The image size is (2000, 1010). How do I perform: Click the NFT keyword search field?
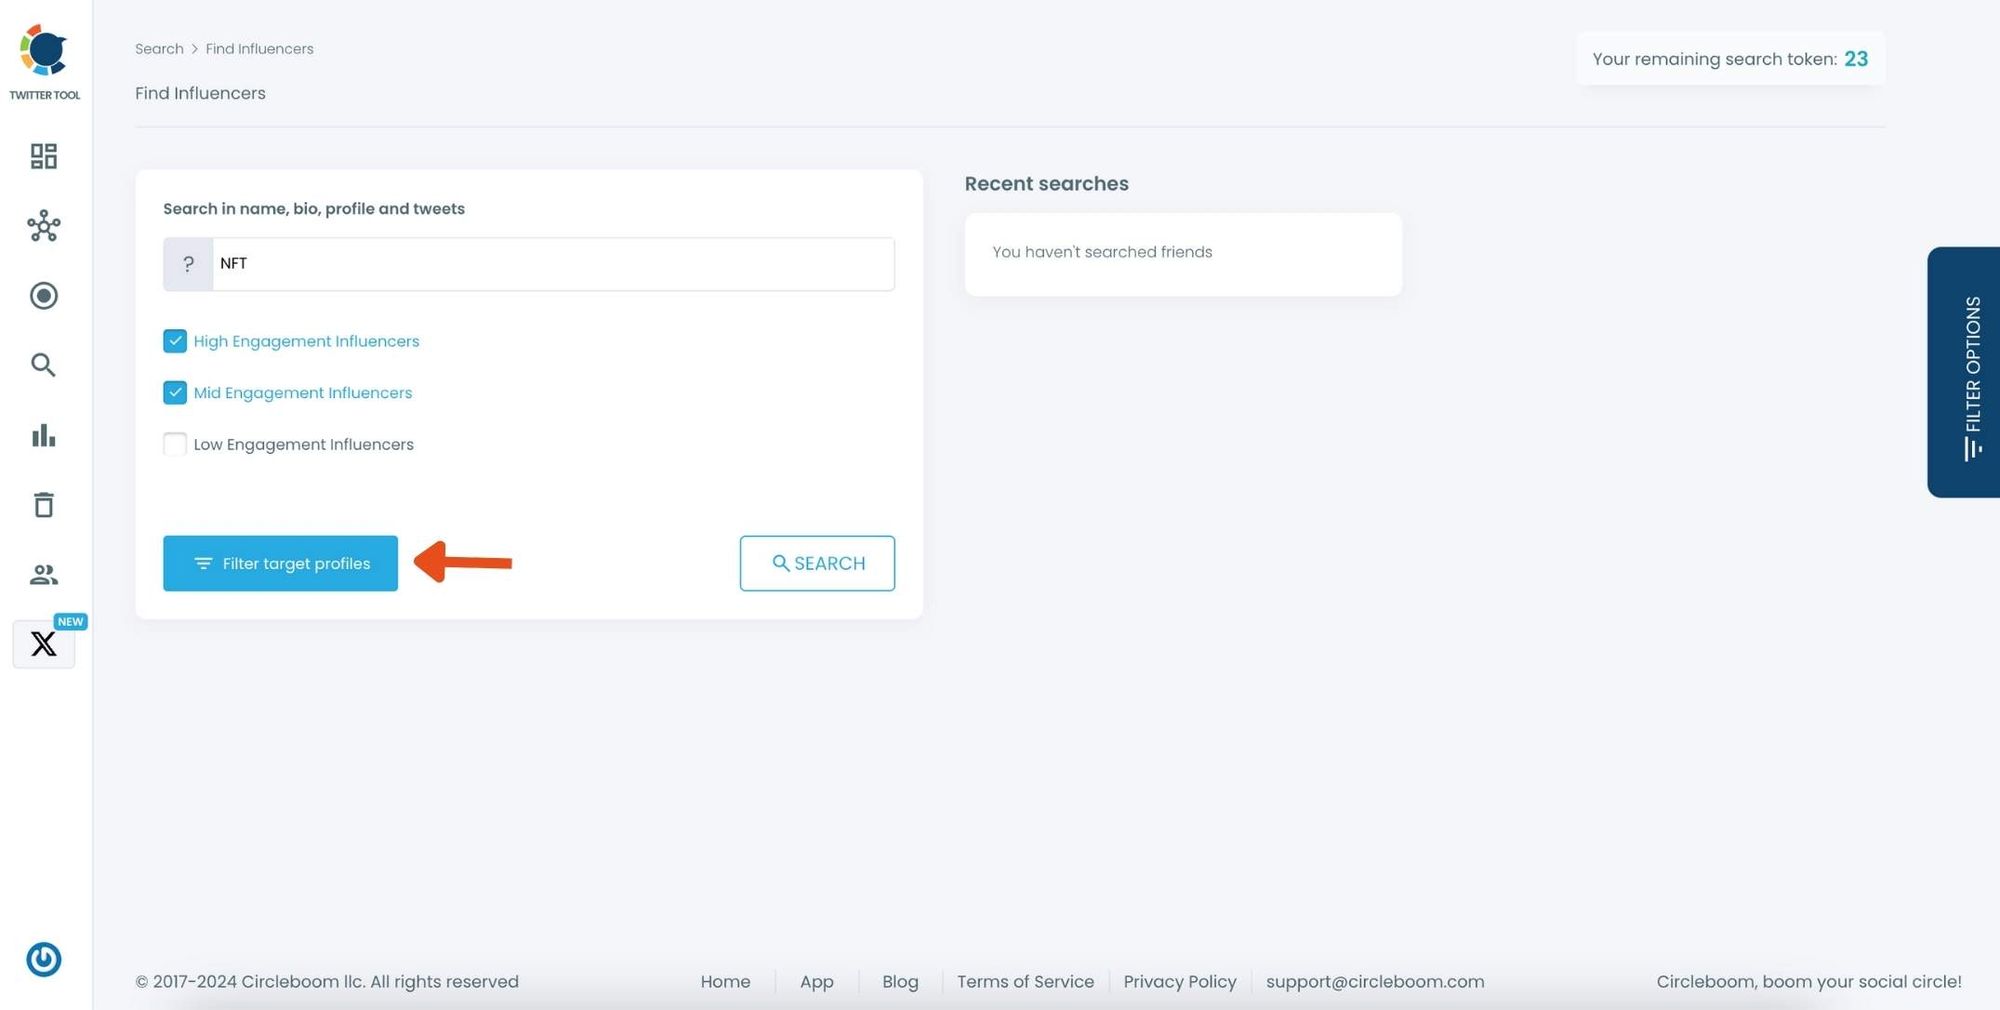point(553,264)
